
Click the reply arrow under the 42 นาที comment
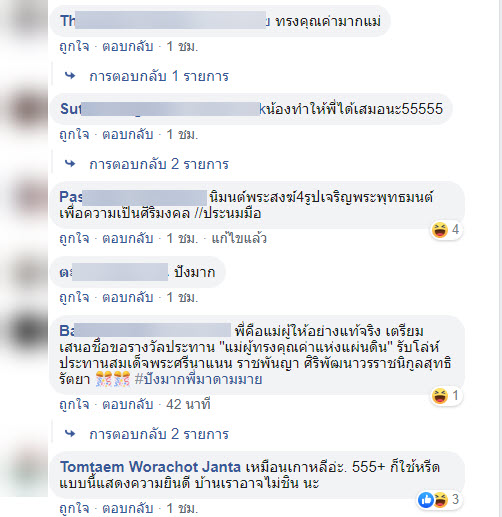70,434
